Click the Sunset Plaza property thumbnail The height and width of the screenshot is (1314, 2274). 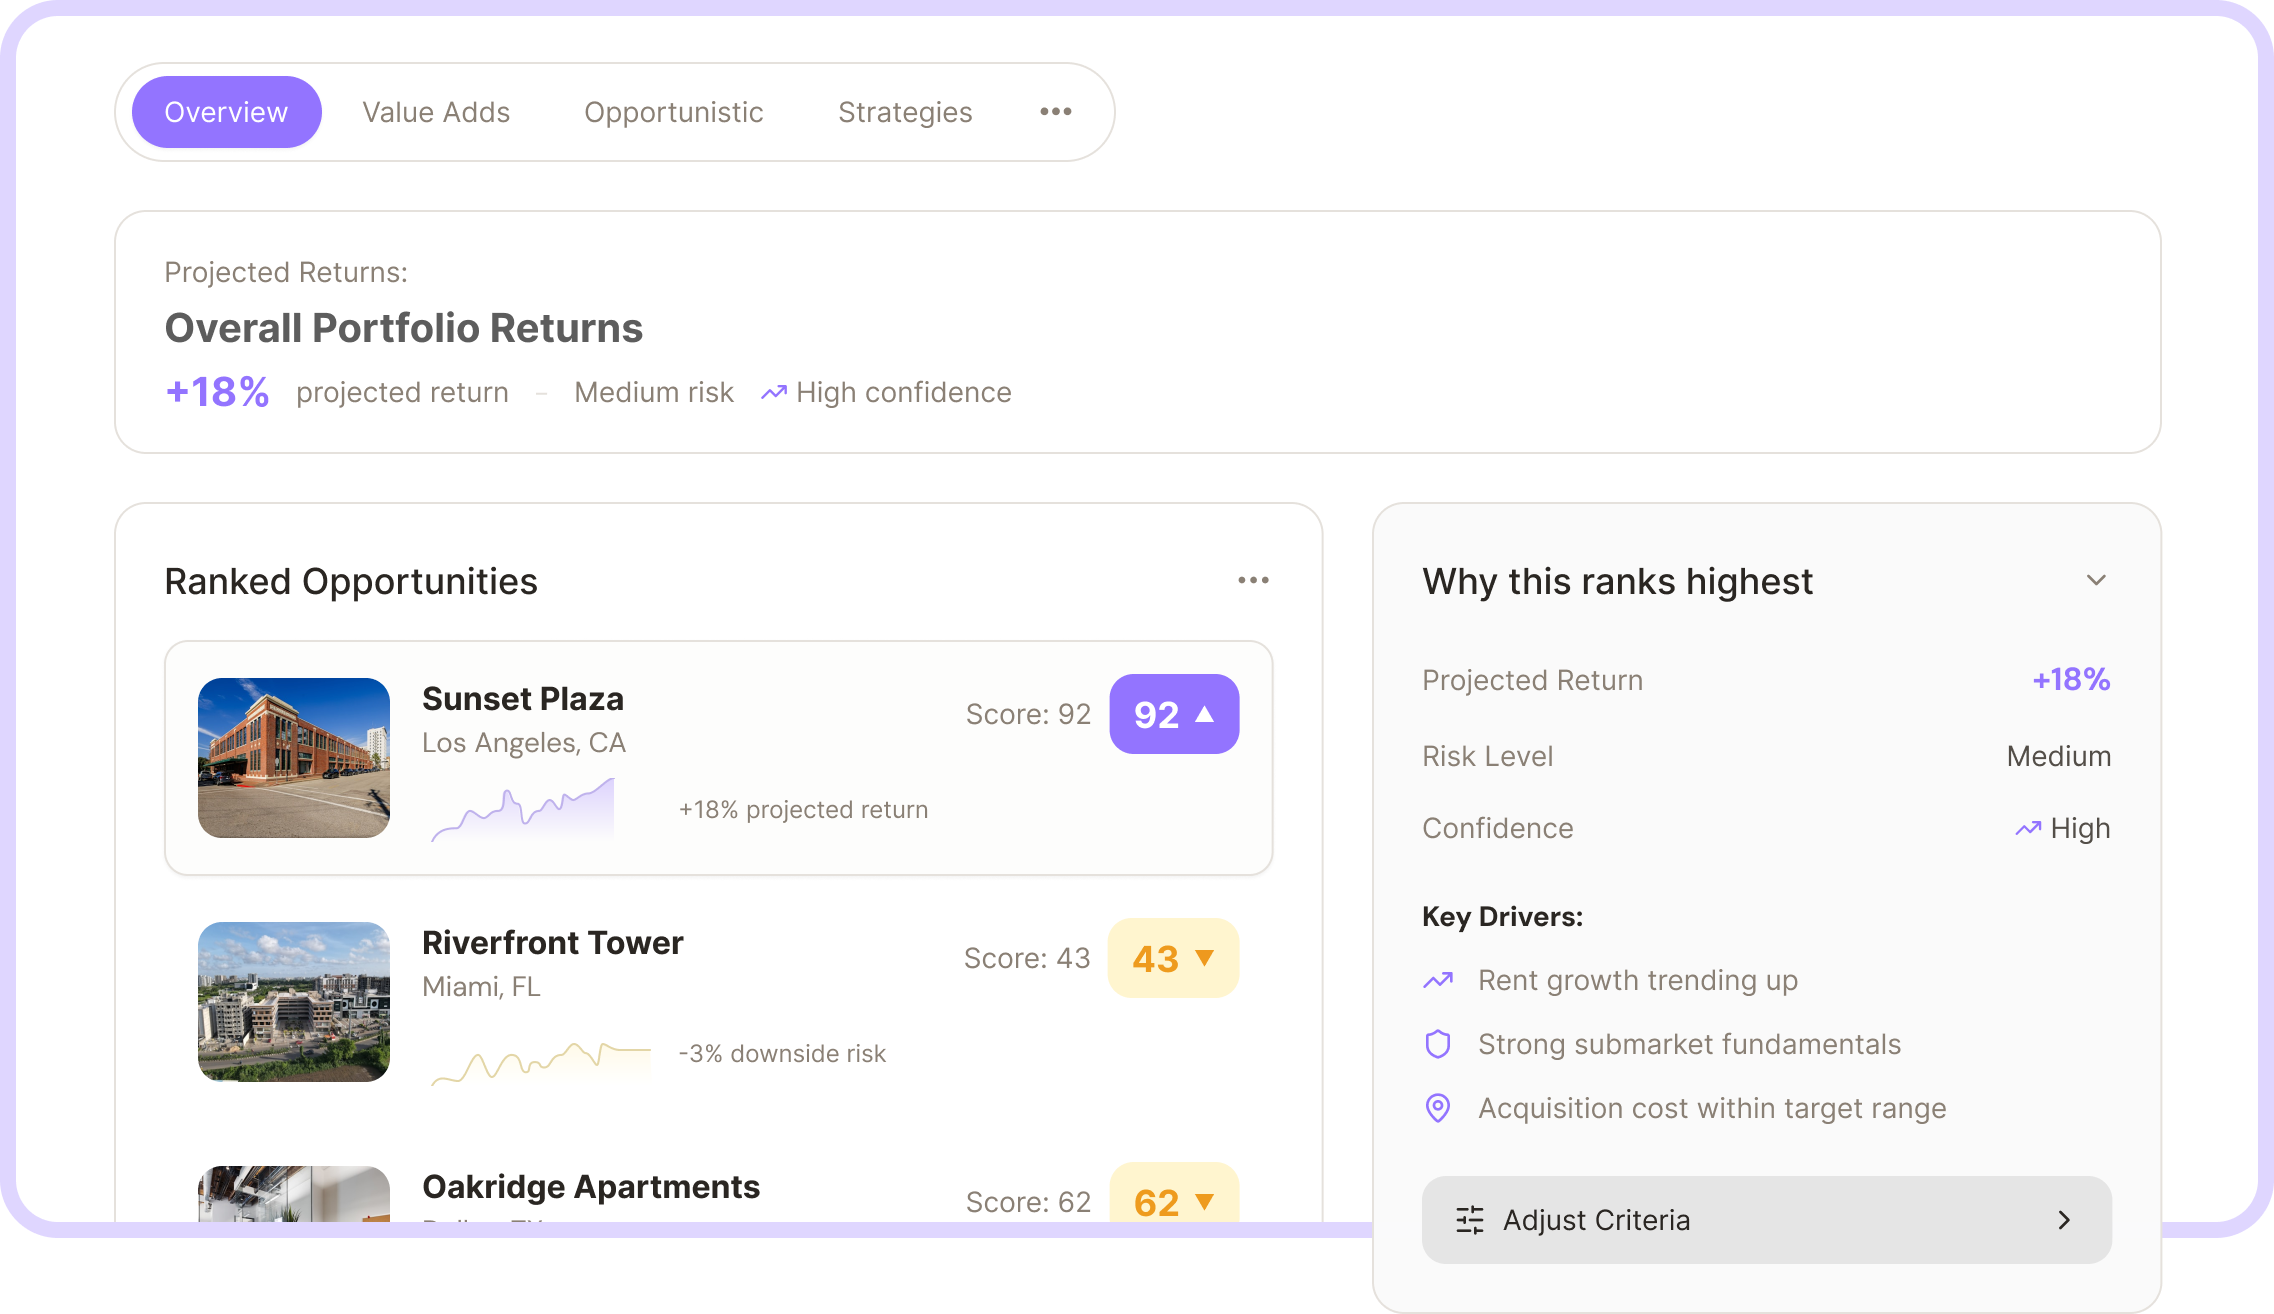point(293,759)
